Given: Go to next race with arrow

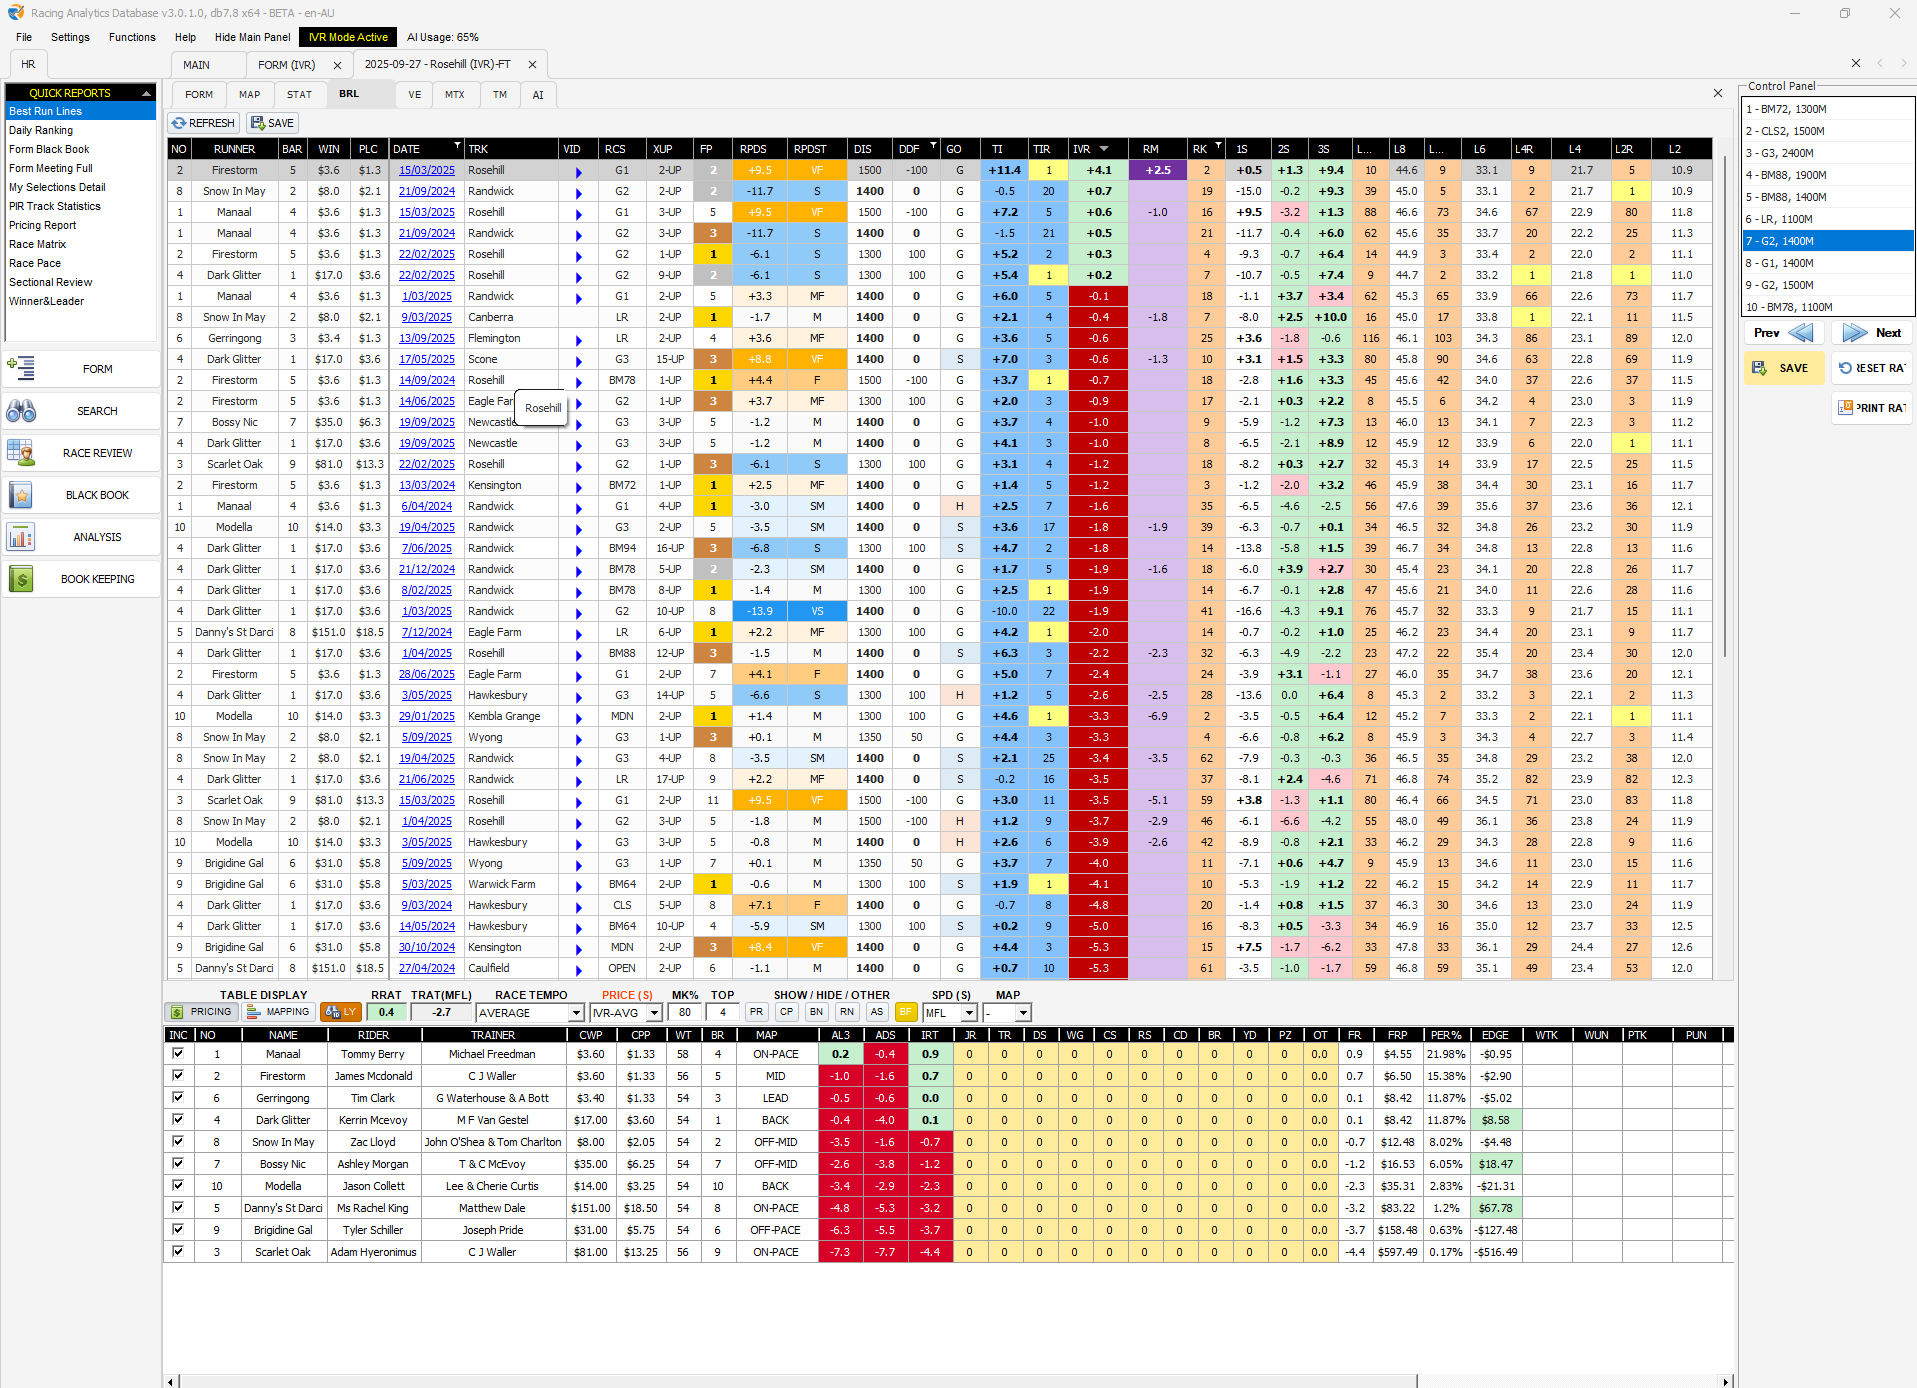Looking at the screenshot, I should coord(1854,333).
